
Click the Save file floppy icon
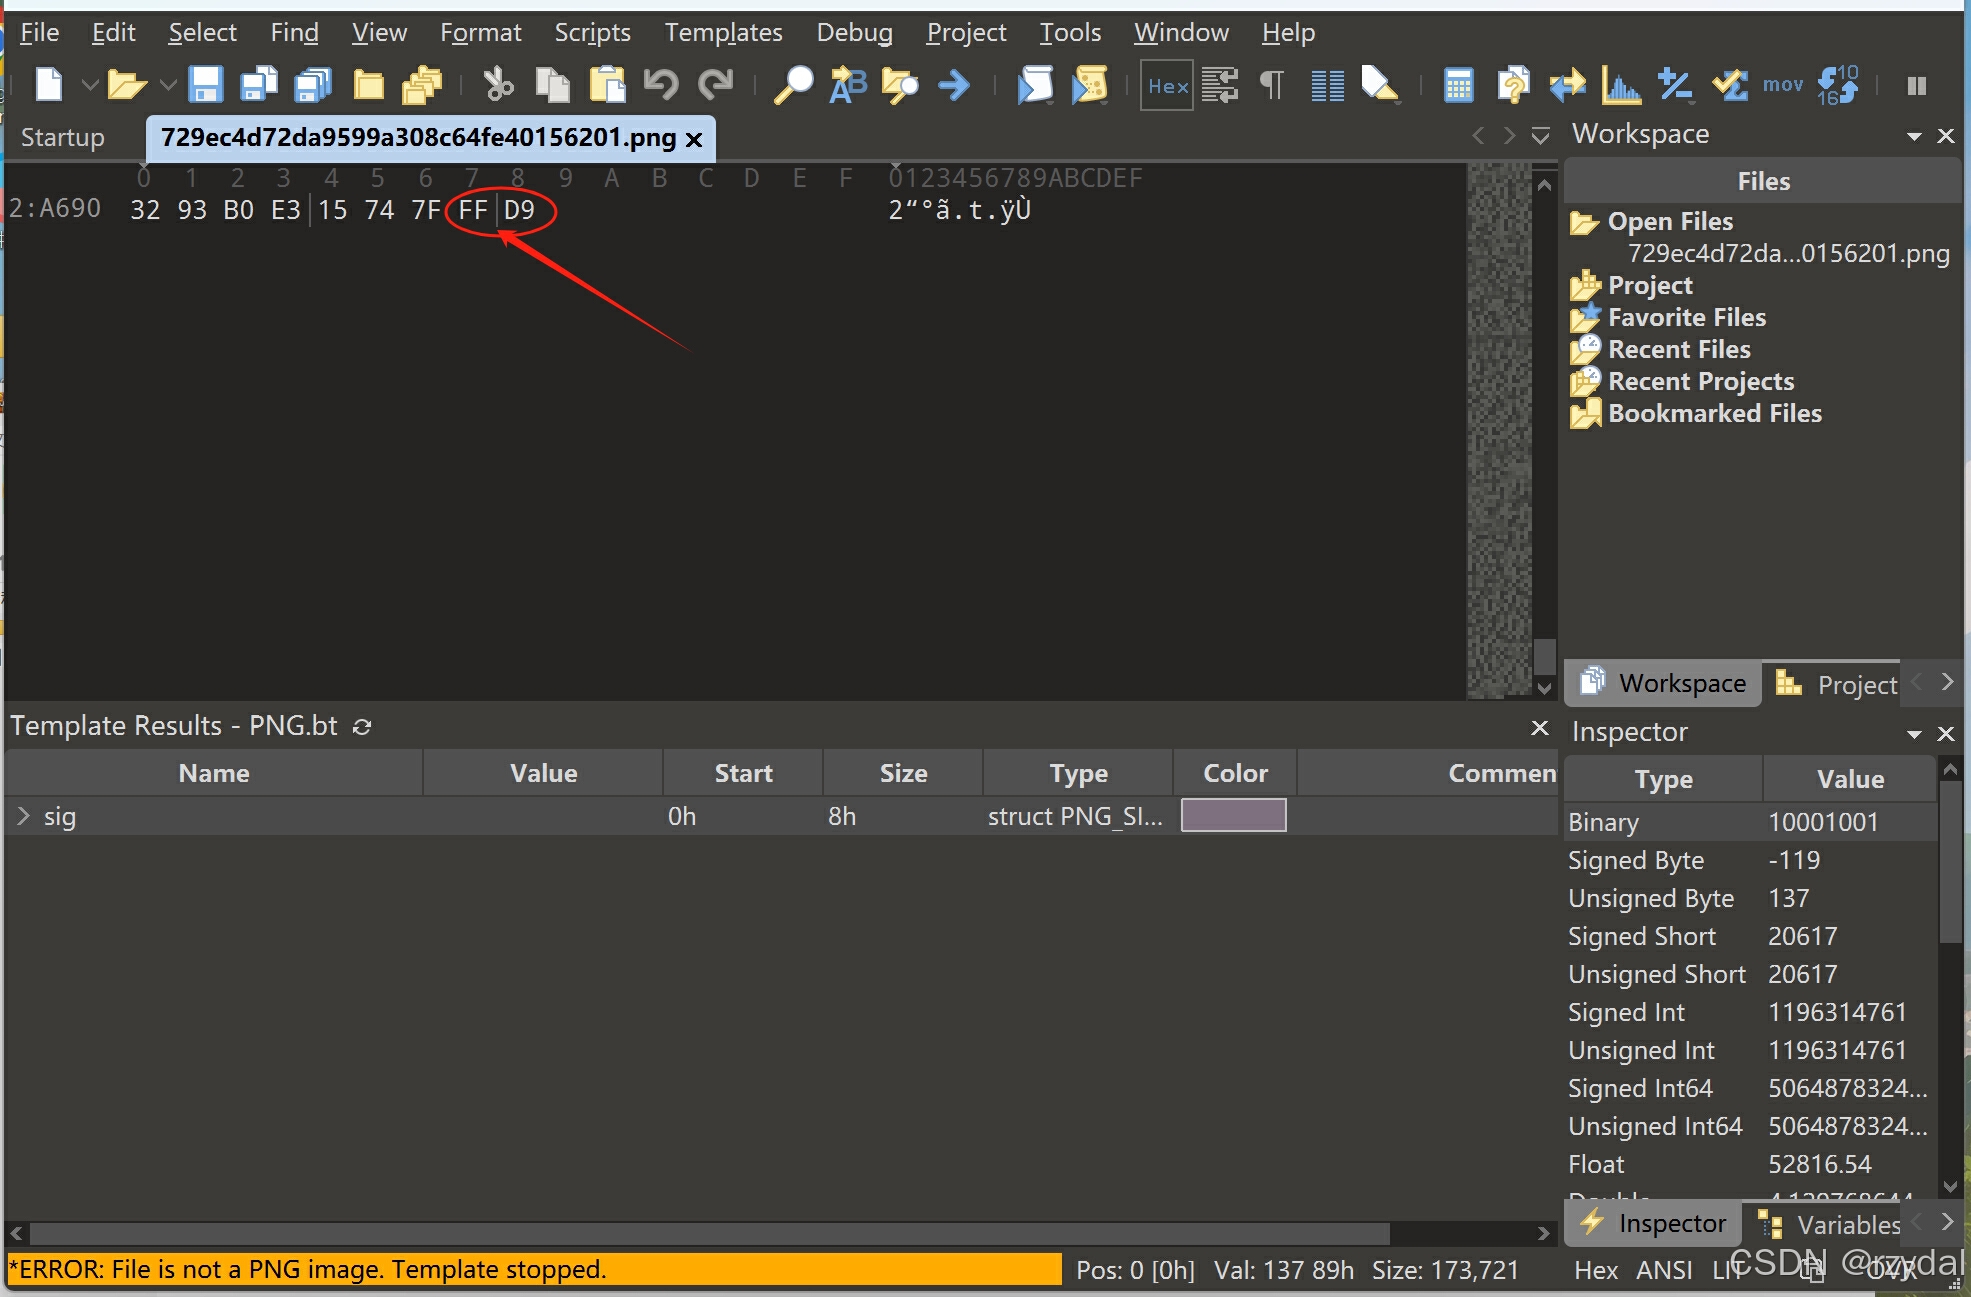(x=206, y=85)
